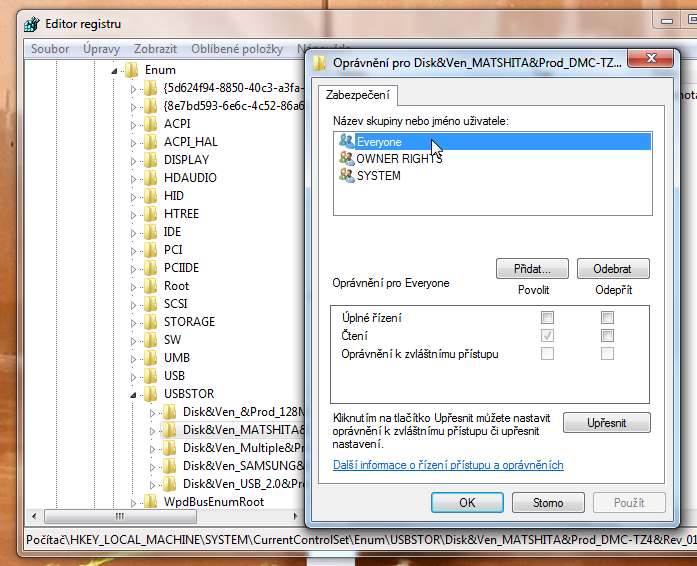Click the HDAUDIO folder icon
Viewport: 697px width, 566px height.
(151, 178)
